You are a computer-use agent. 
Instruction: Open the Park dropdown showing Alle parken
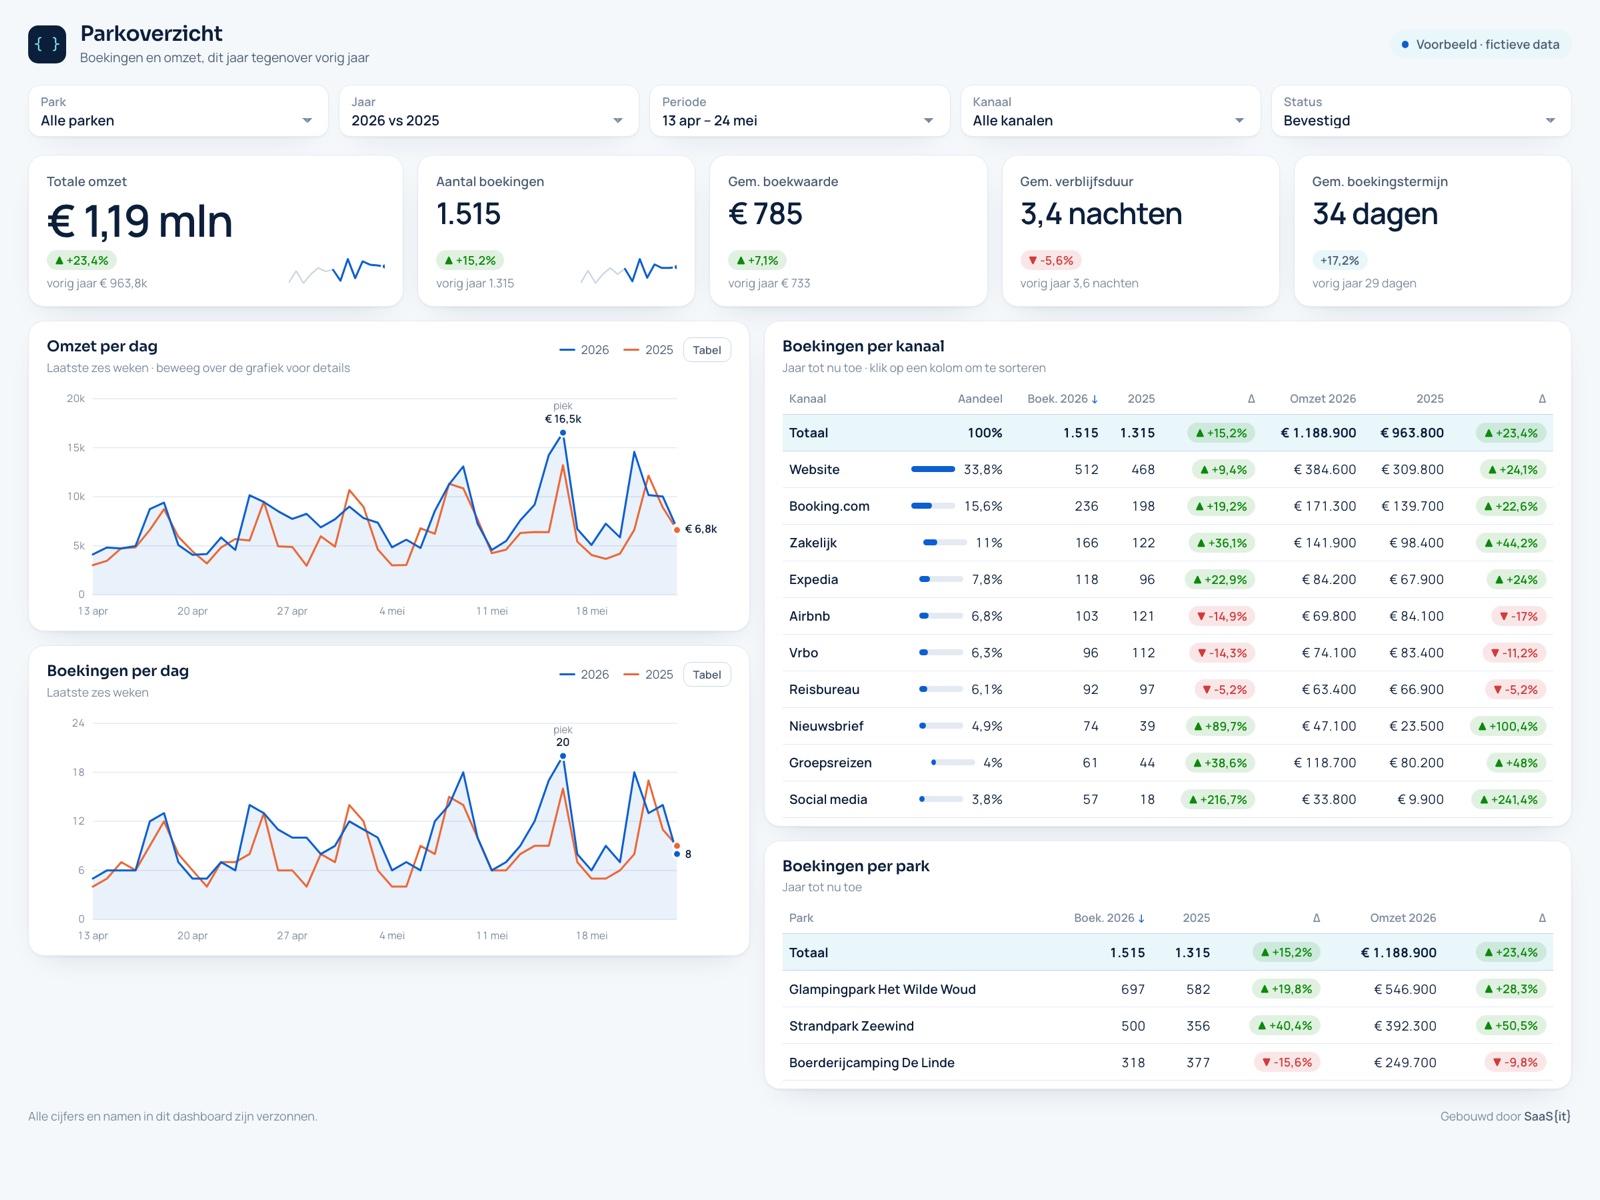click(x=178, y=111)
